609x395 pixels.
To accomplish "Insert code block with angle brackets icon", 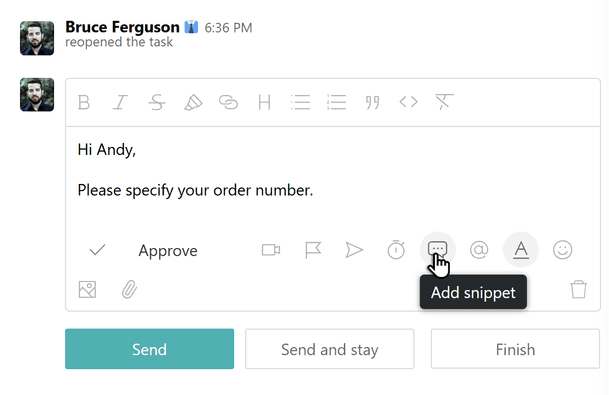I will point(409,102).
